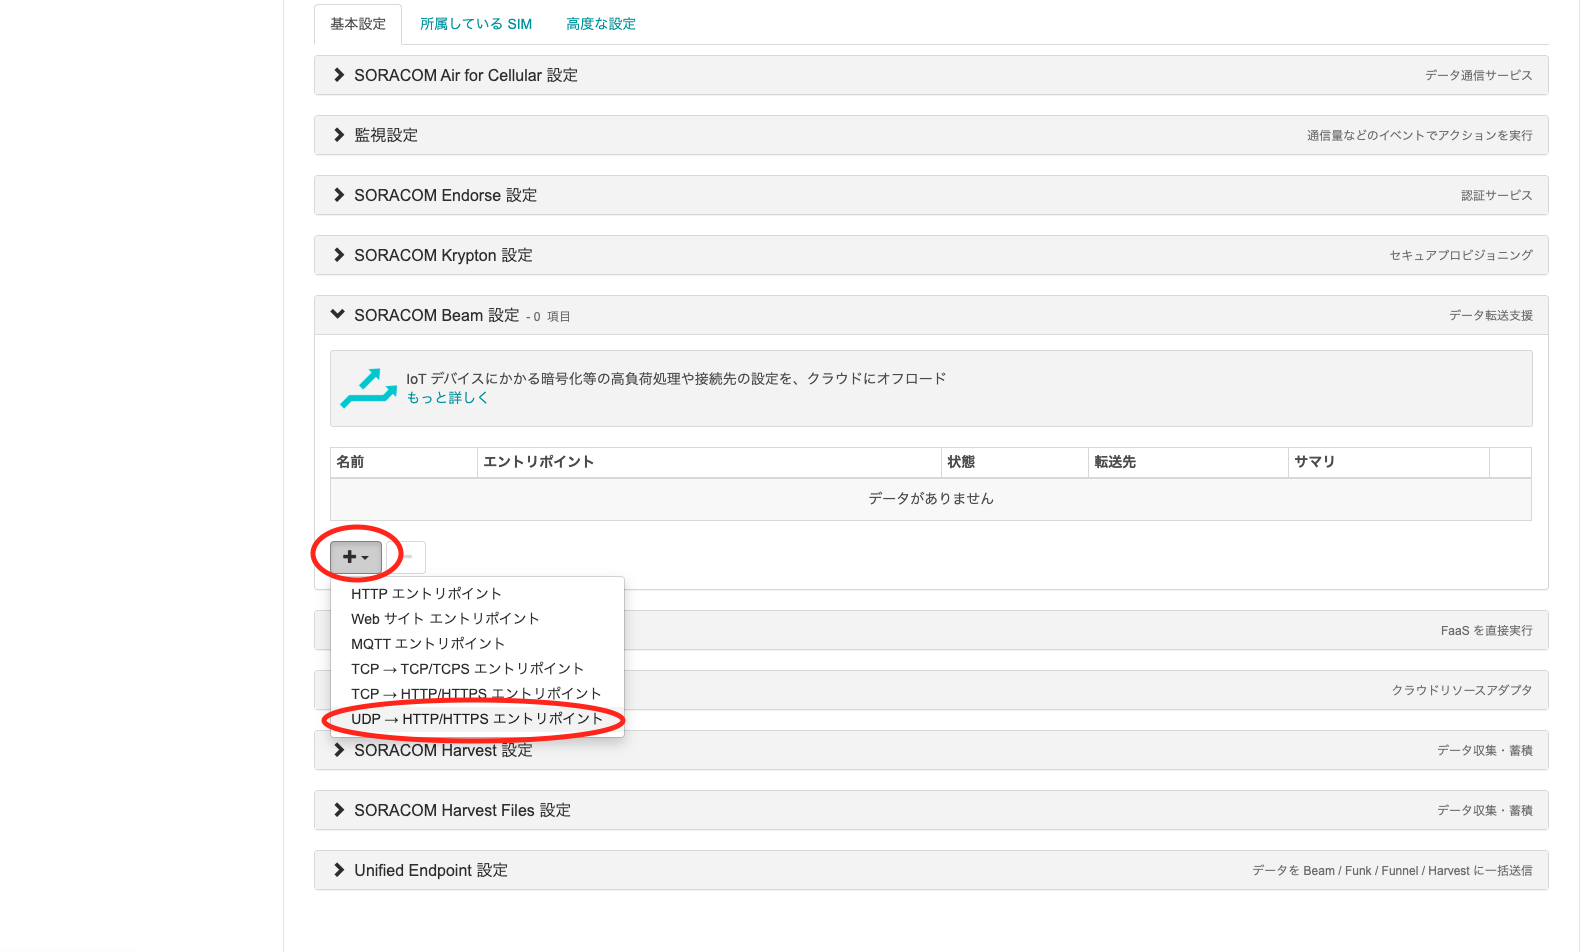The height and width of the screenshot is (952, 1590).
Task: Expand the 監視設定 section
Action: point(931,135)
